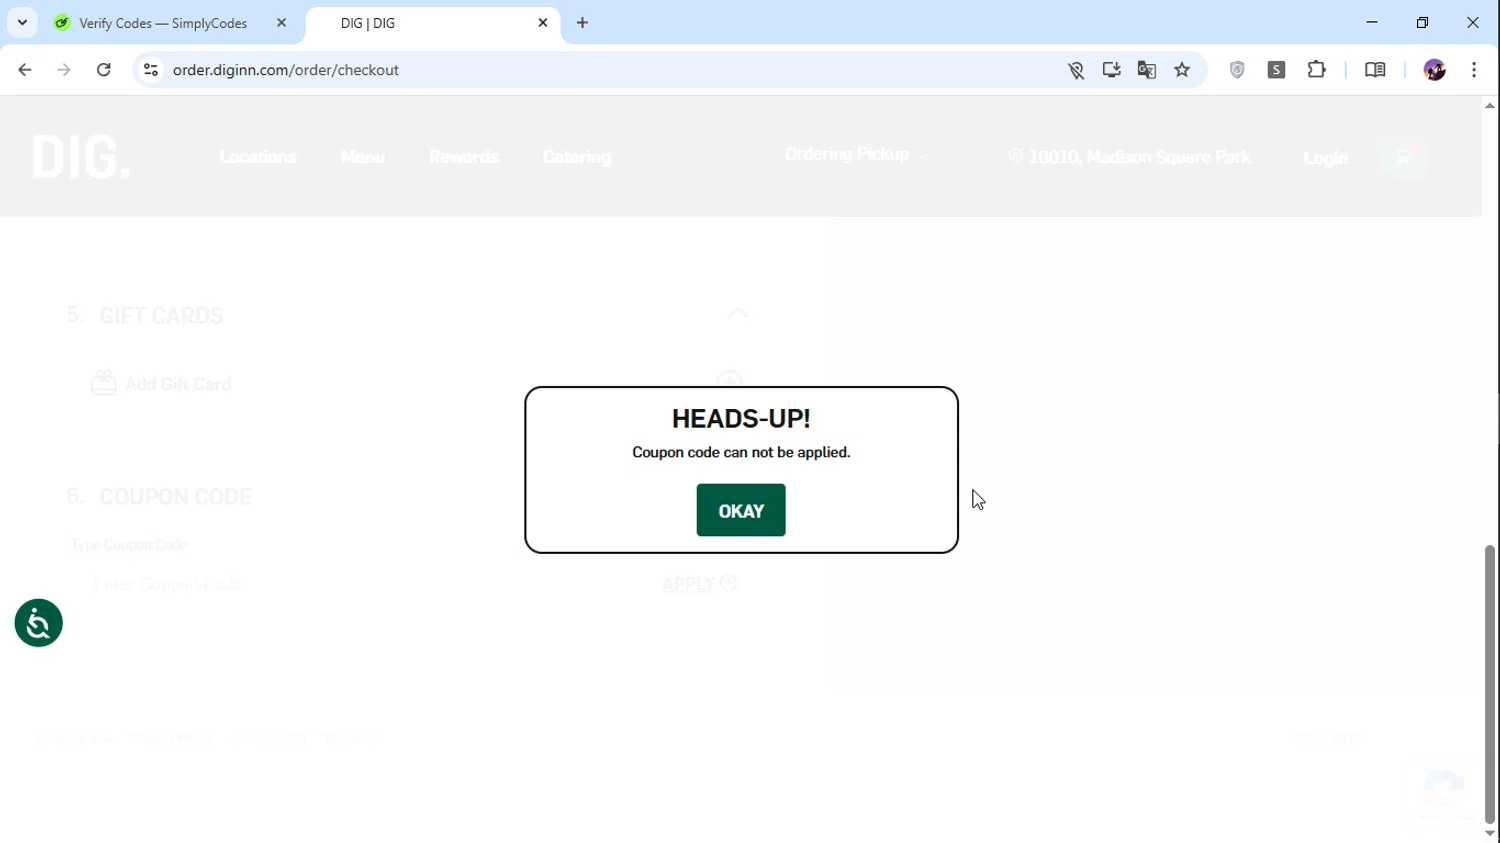Expand the tab search dropdown arrow
The image size is (1500, 843).
coord(22,22)
